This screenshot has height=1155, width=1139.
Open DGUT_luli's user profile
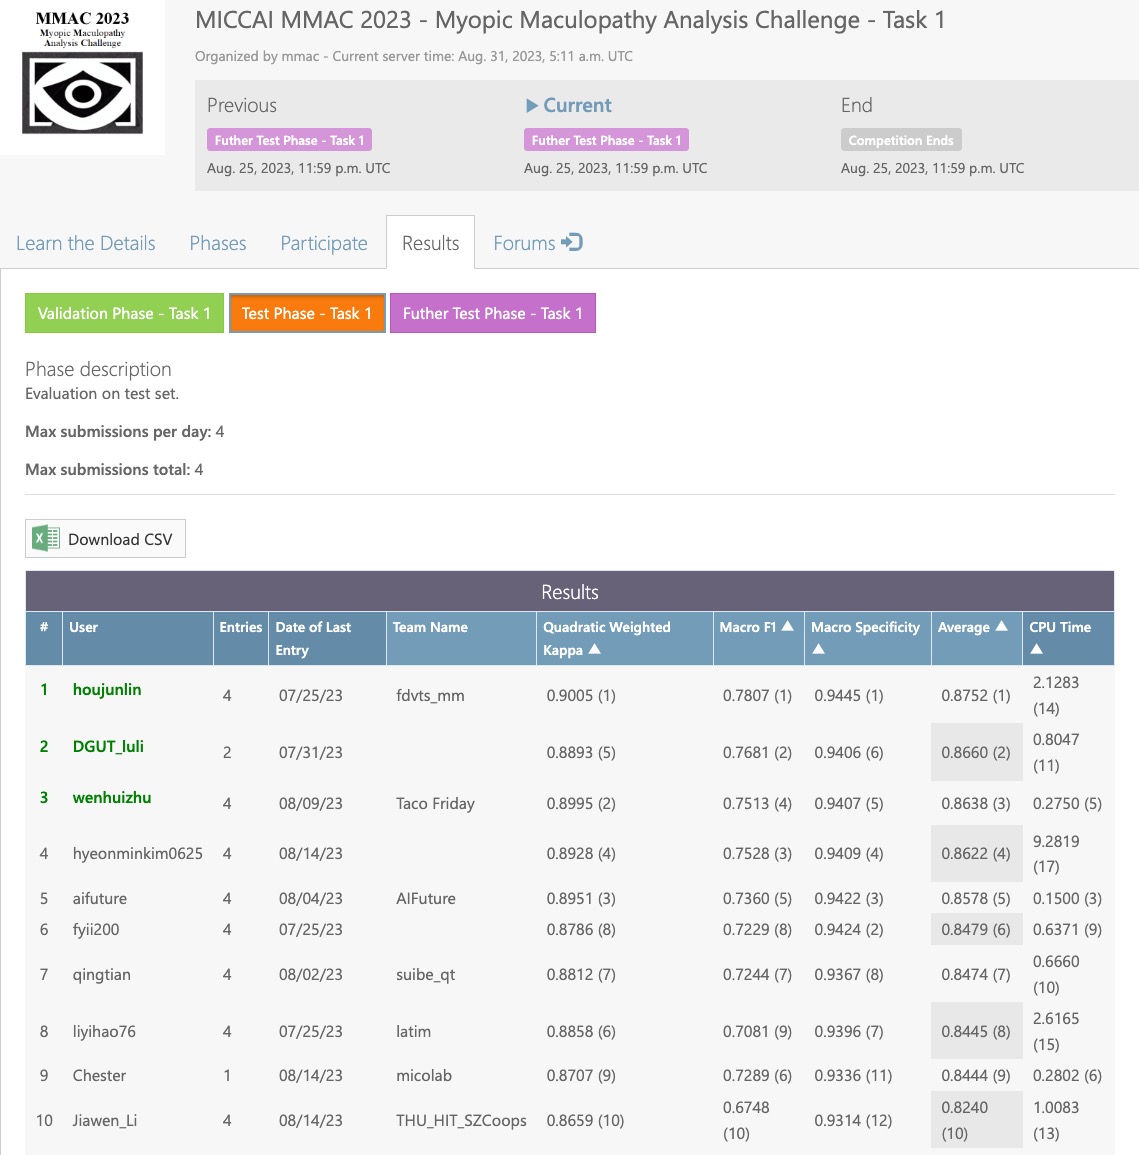[x=106, y=746]
